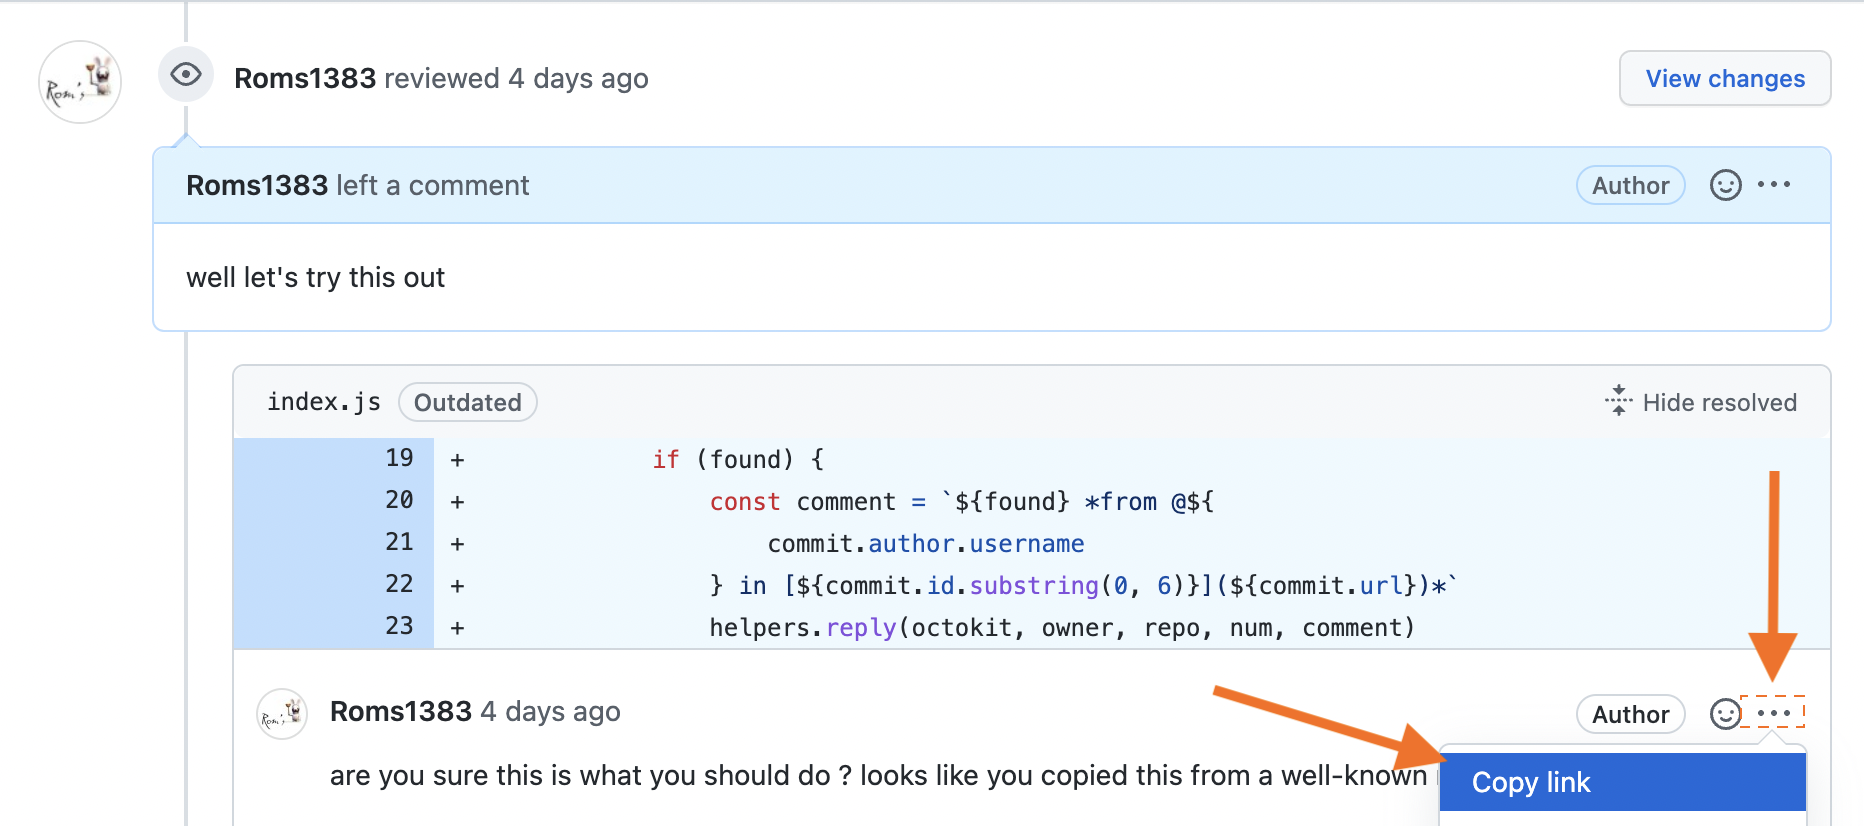The height and width of the screenshot is (826, 1864).
Task: Click '4 days ago' timestamp in inline comment
Action: (x=550, y=711)
